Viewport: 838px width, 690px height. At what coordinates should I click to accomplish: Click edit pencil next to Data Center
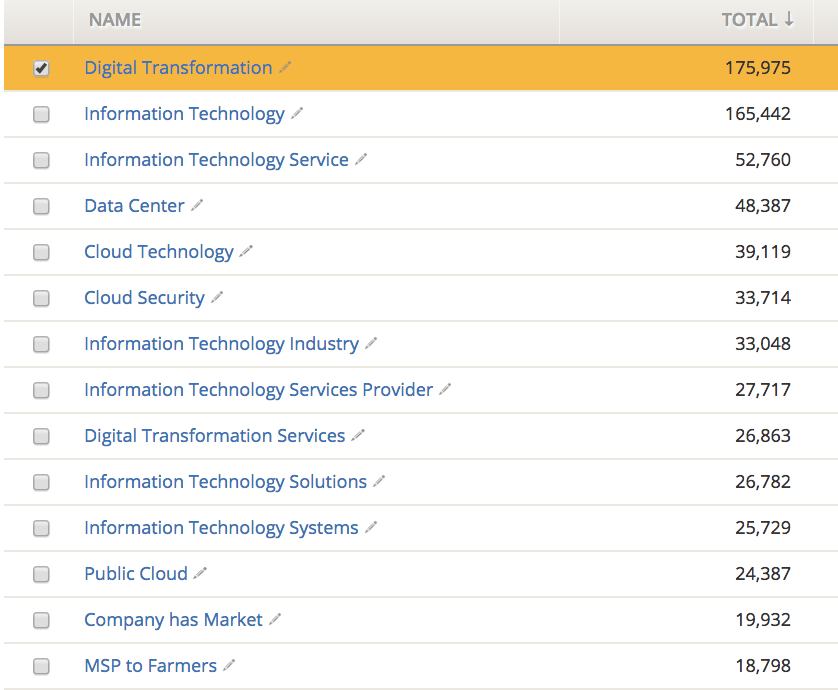197,206
